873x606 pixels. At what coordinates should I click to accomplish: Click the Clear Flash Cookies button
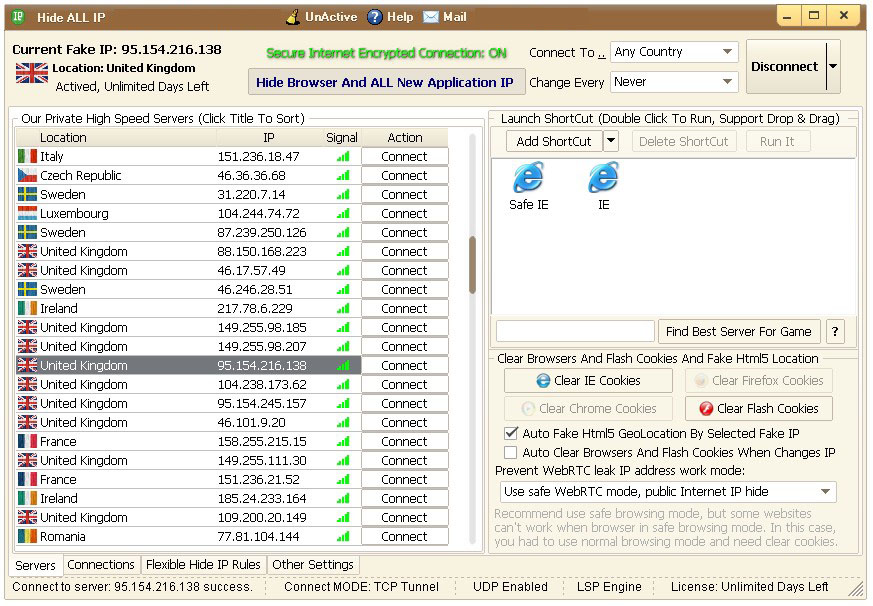(759, 408)
